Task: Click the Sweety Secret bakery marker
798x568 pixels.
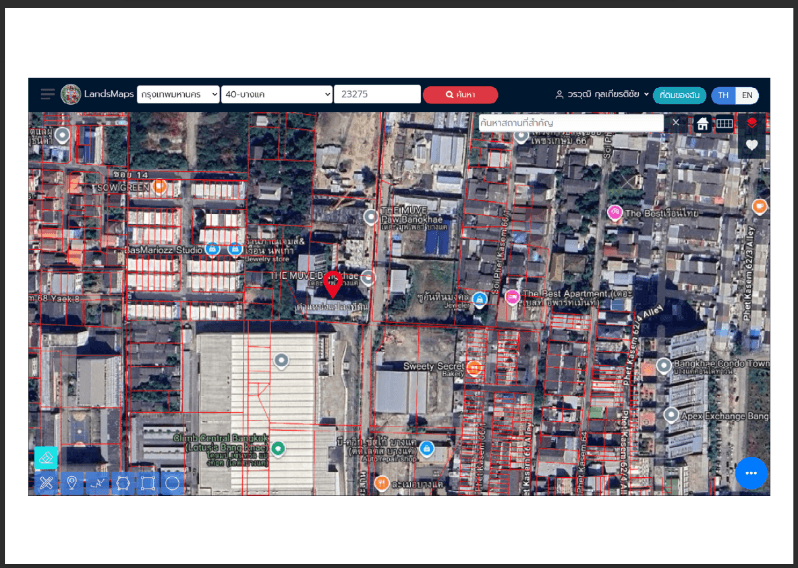Action: 474,367
